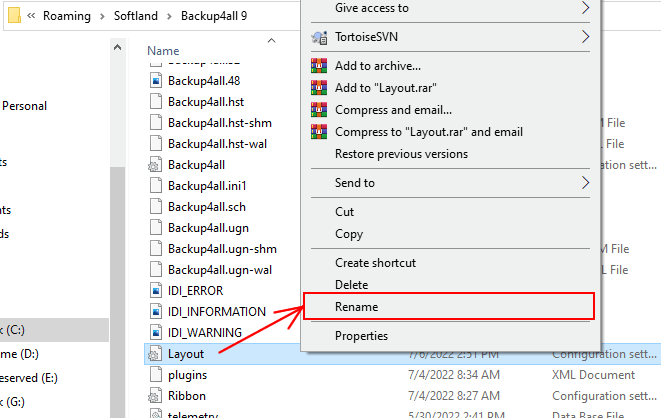661x418 pixels.
Task: Open dropdown arrow after Softland breadcrumb
Action: [x=169, y=16]
